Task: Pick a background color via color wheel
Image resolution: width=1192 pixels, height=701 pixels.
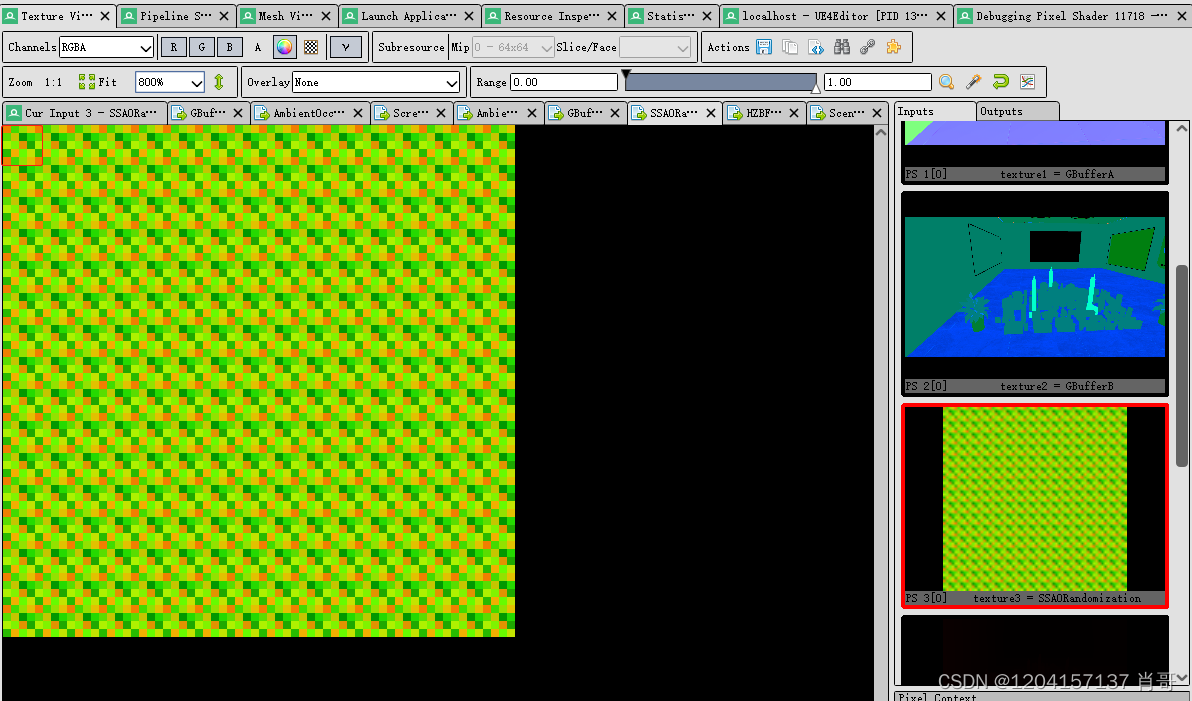Action: pos(284,47)
